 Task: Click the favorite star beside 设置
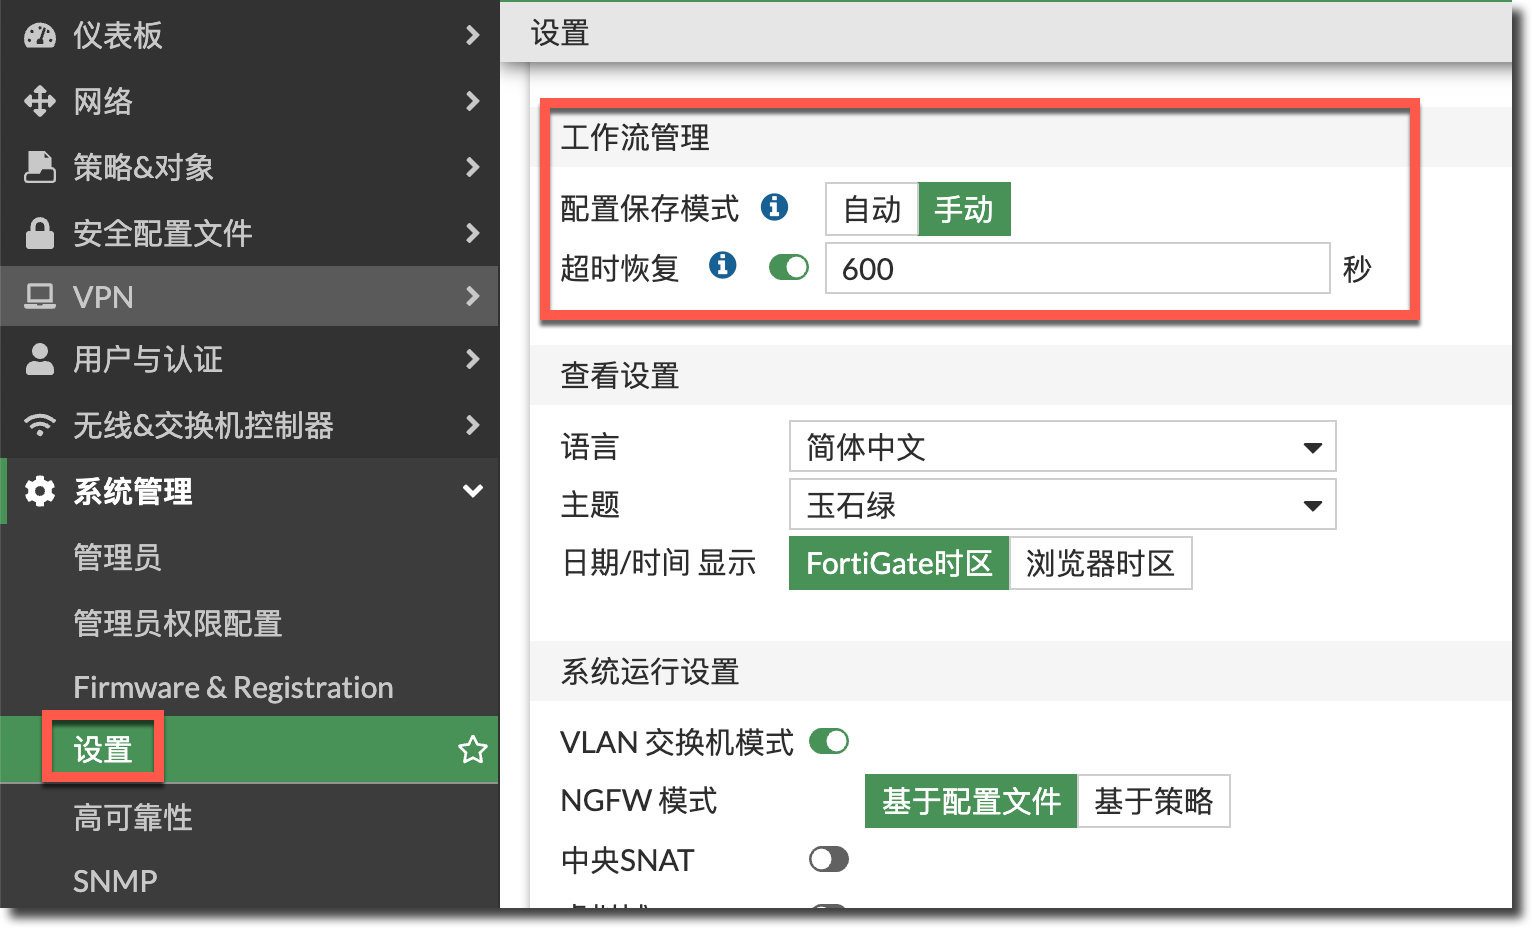[472, 749]
